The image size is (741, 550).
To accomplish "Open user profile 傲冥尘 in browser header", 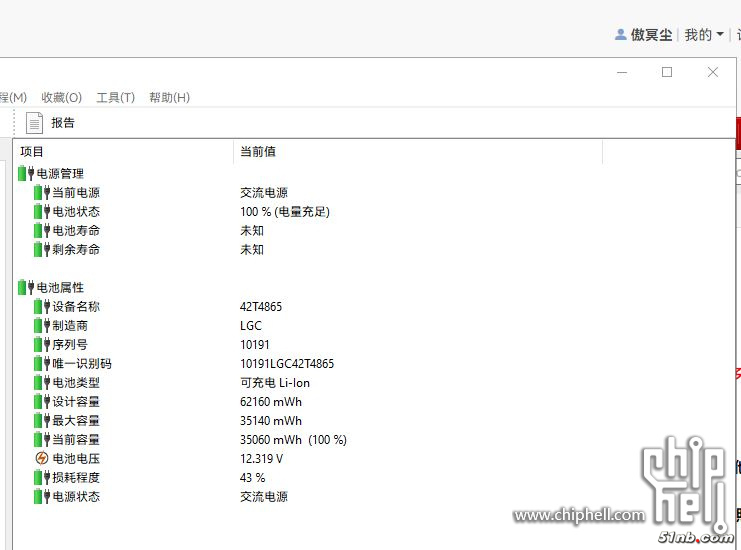I will pos(651,34).
